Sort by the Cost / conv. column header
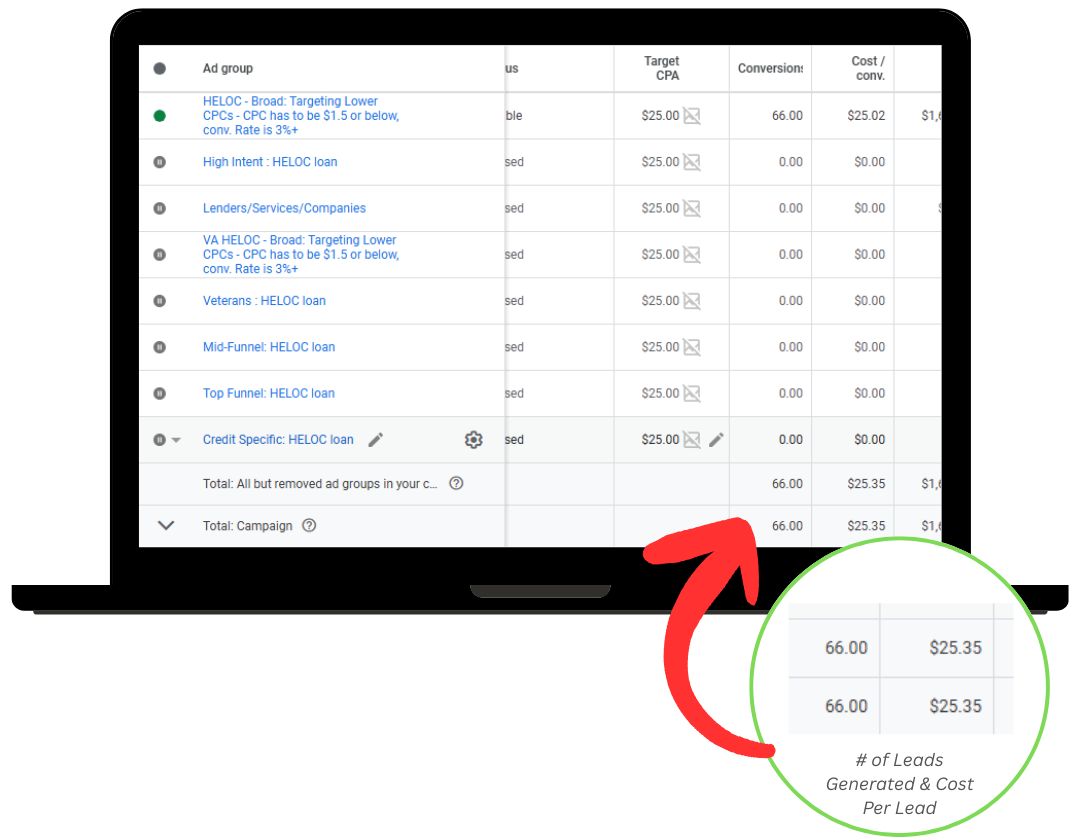The image size is (1080, 837). tap(868, 68)
